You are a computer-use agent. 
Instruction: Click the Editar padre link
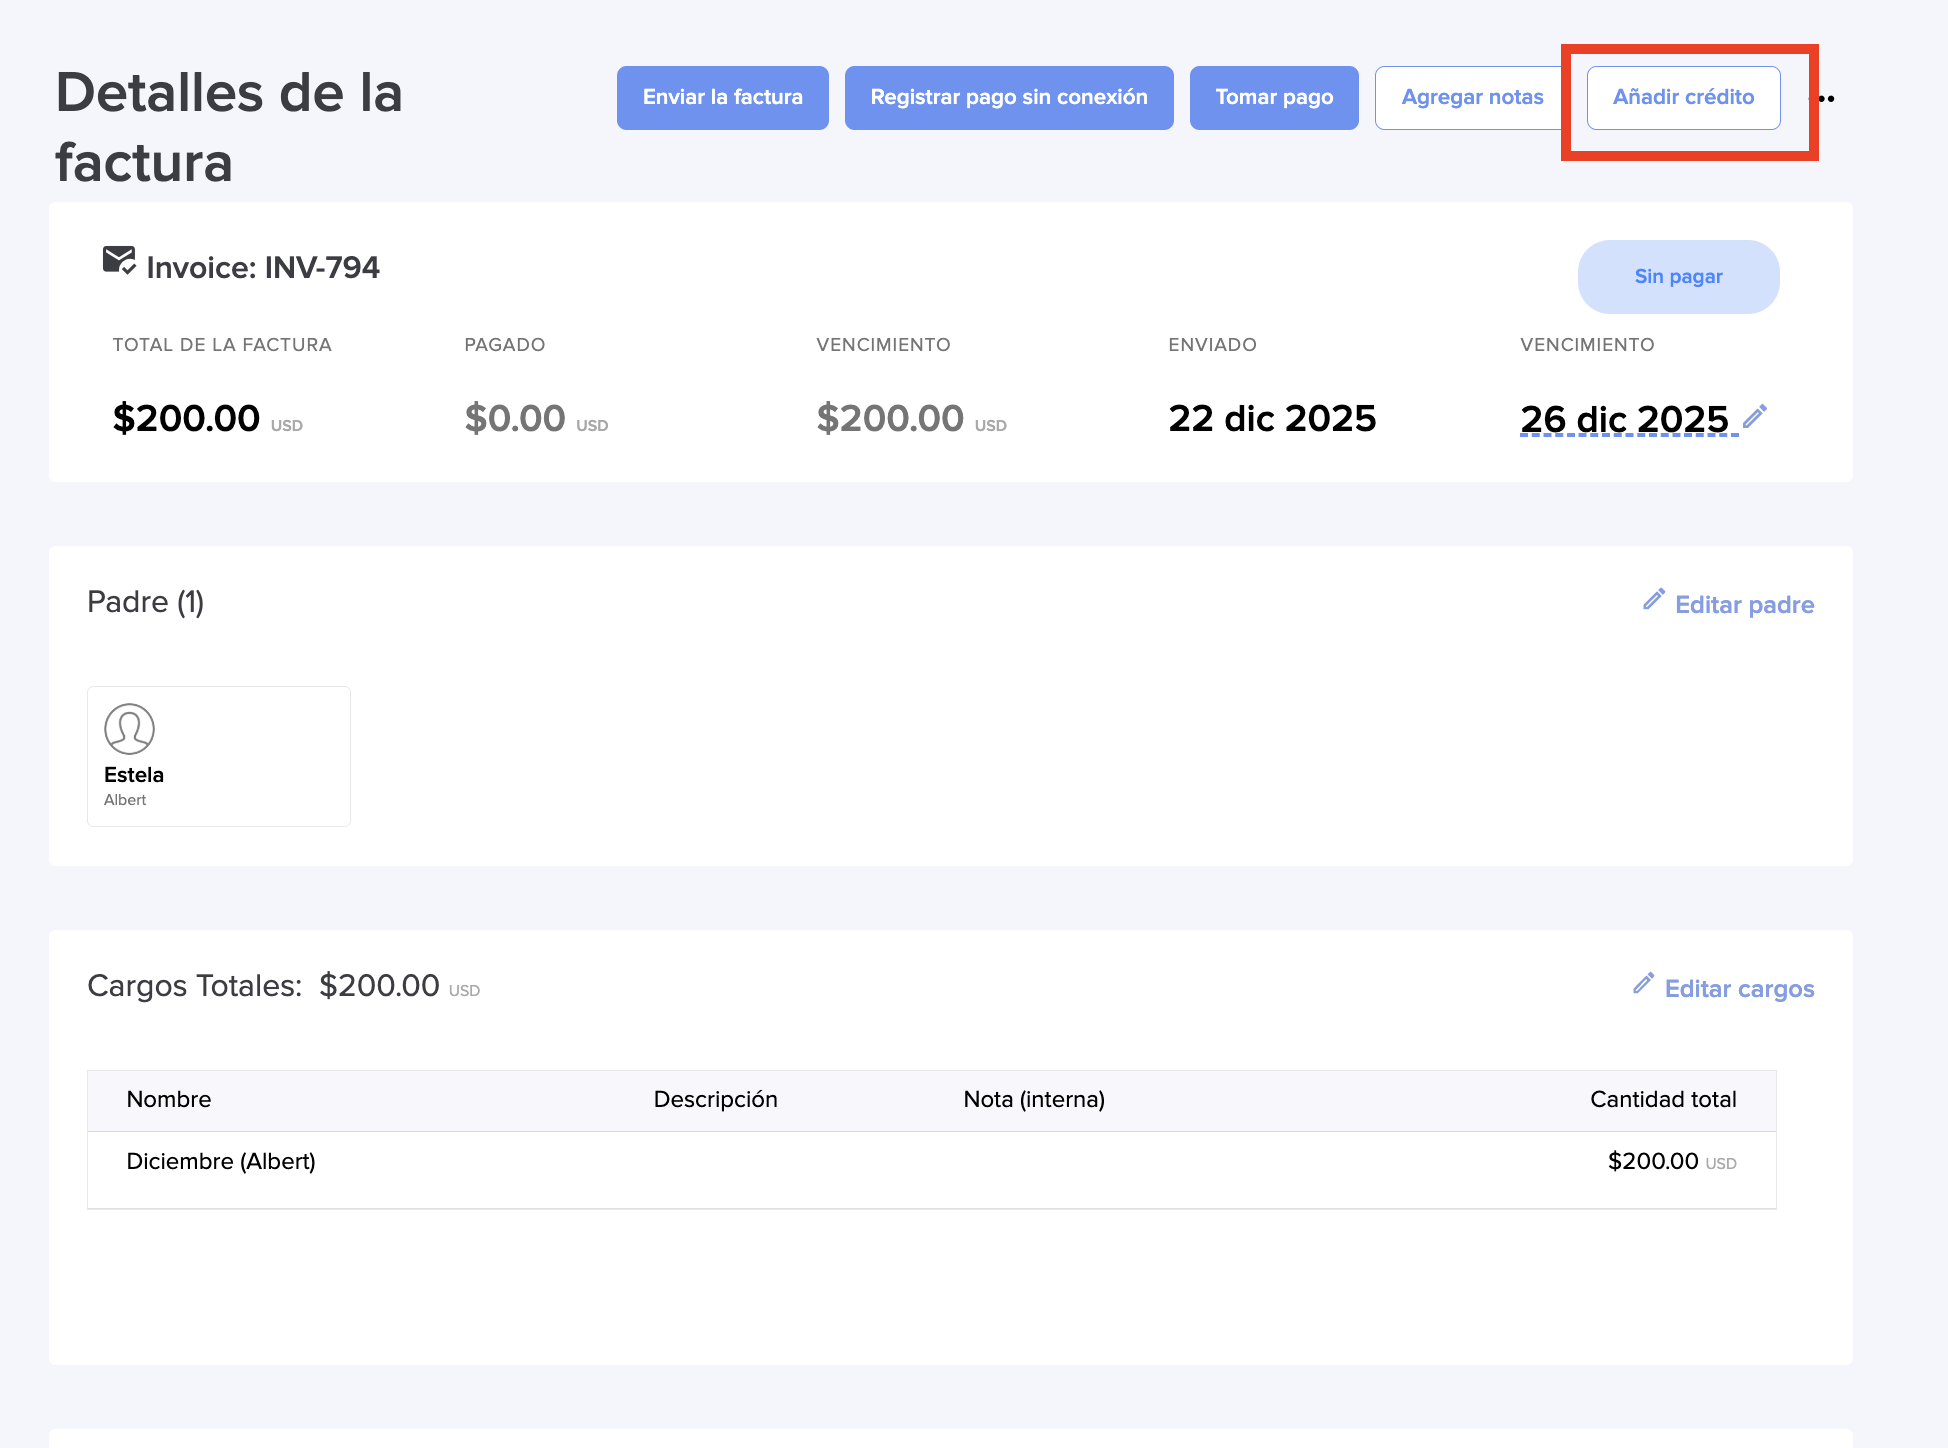(1744, 605)
